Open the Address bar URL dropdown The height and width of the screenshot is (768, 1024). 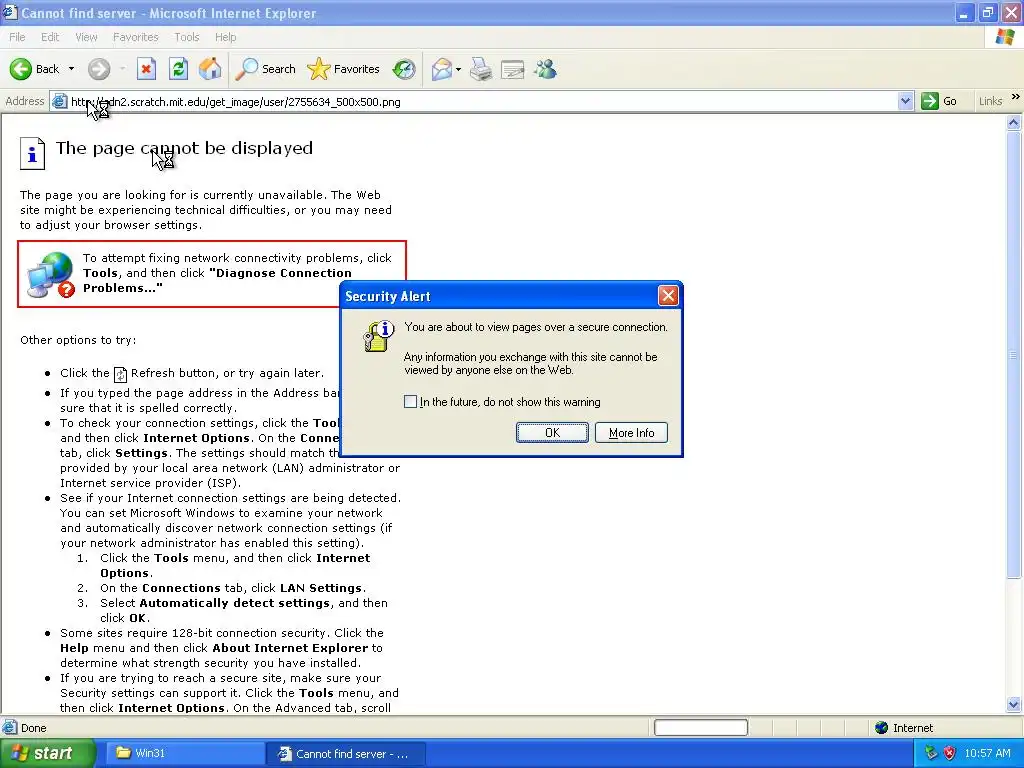point(905,101)
